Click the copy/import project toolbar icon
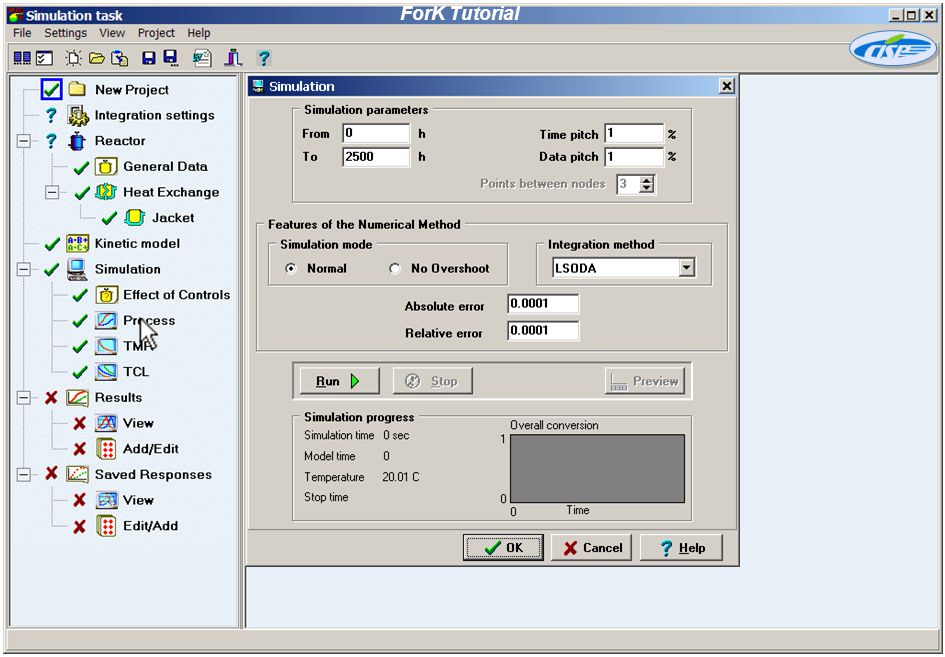The image size is (945, 657). [120, 58]
